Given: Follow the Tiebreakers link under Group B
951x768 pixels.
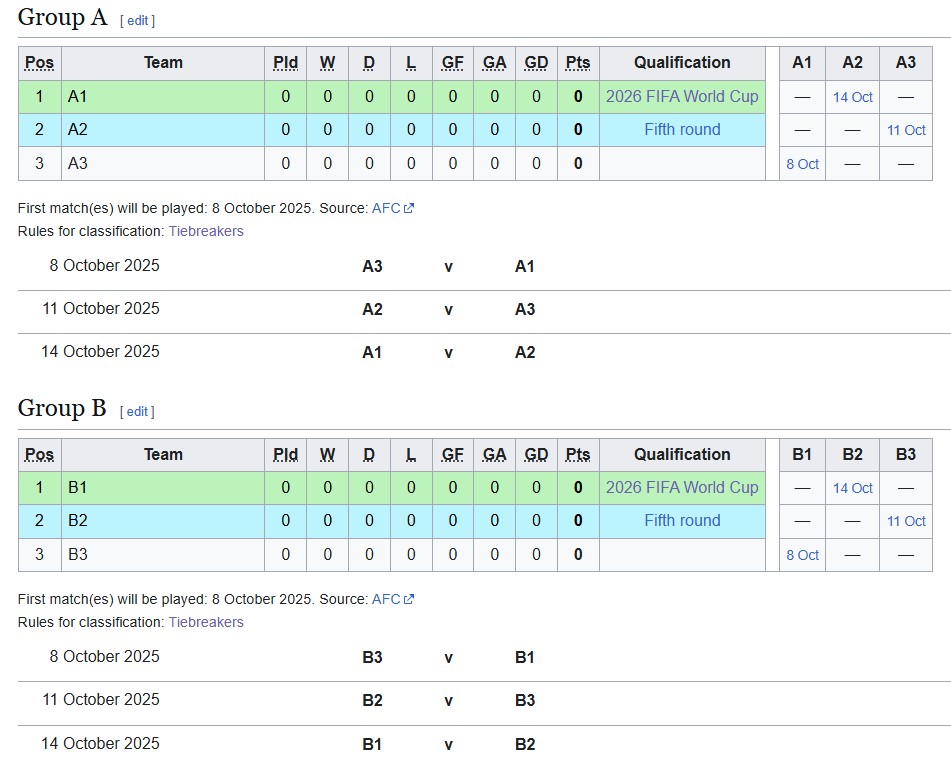Looking at the screenshot, I should pyautogui.click(x=206, y=622).
